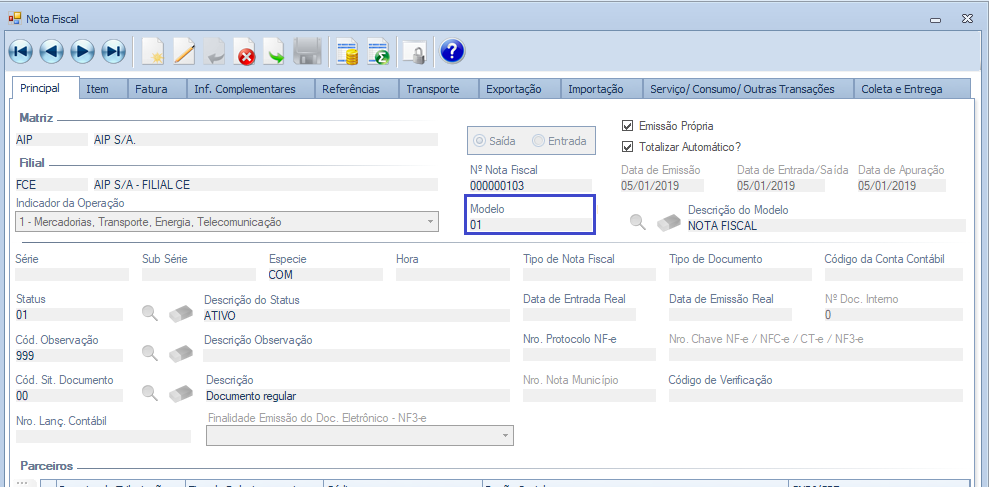Click magnifier search next to Modelo
989x487 pixels.
(x=637, y=222)
